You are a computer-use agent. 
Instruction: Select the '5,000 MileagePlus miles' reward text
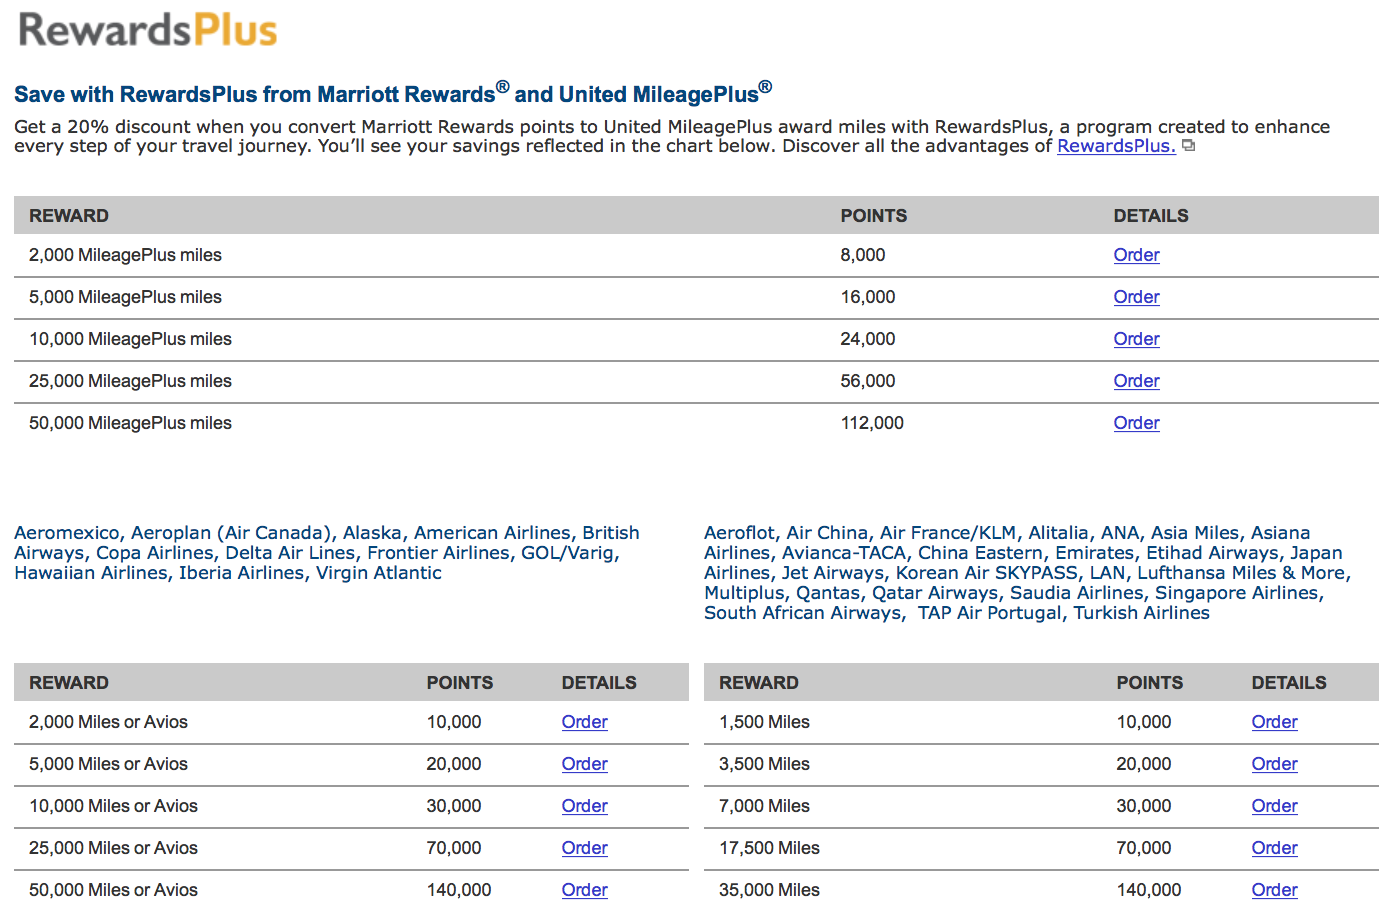[x=125, y=297]
